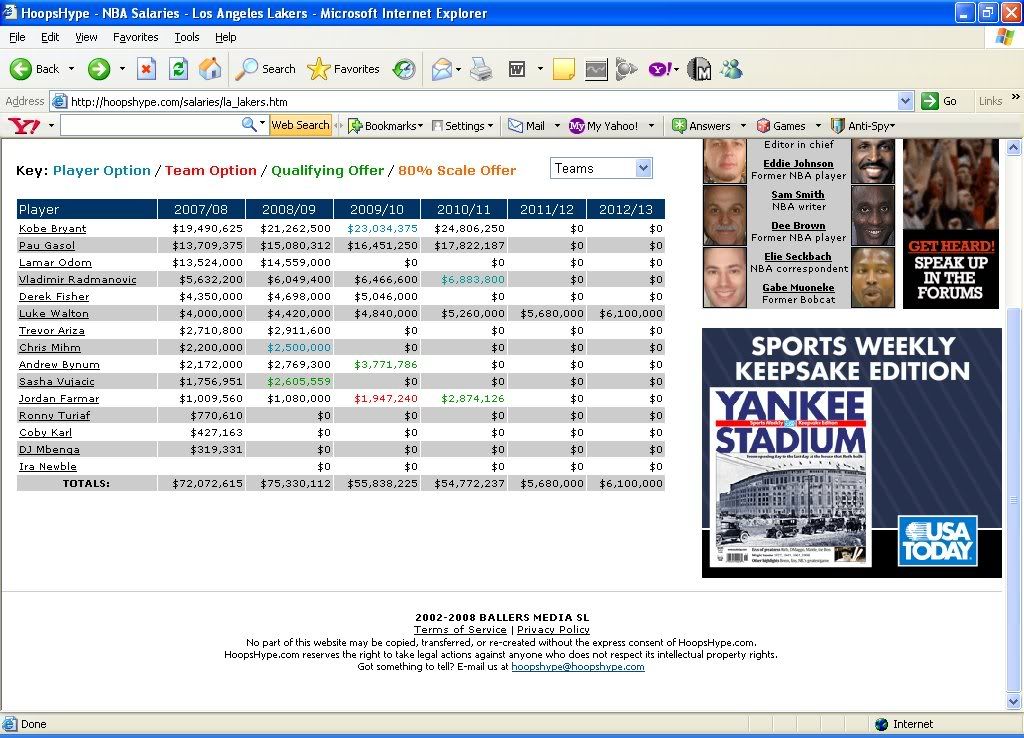Click the Search magnifier toolbar button

pos(265,69)
